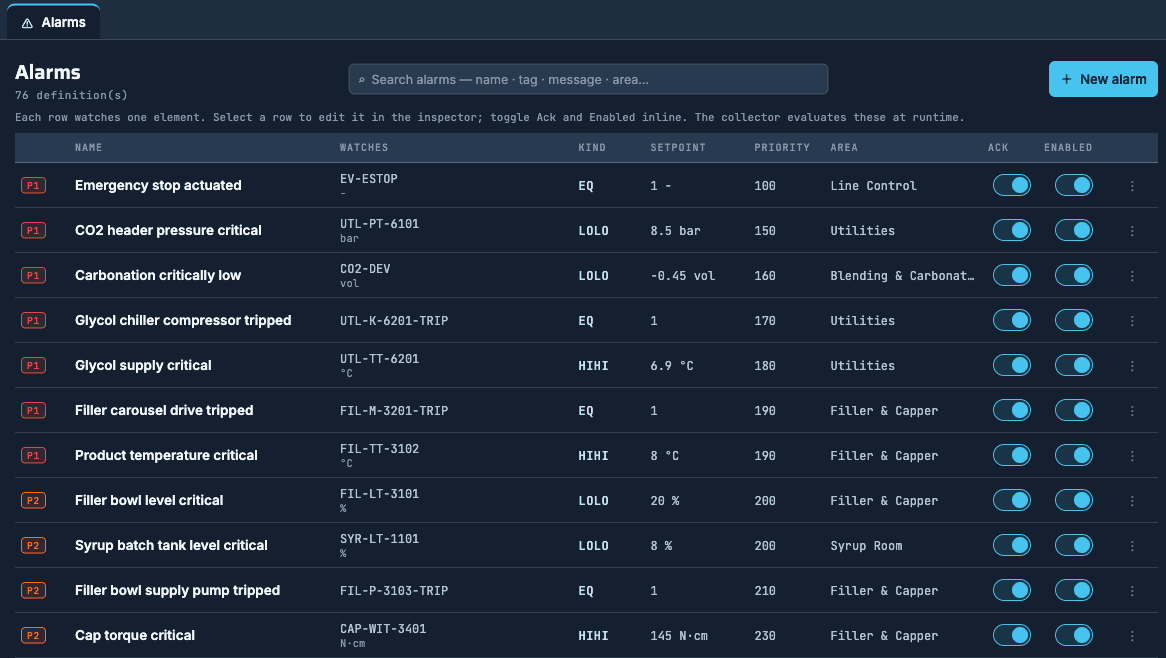Disable Enabled switch for Glycol supply critical
Screen dimensions: 1166x658
1073,365
